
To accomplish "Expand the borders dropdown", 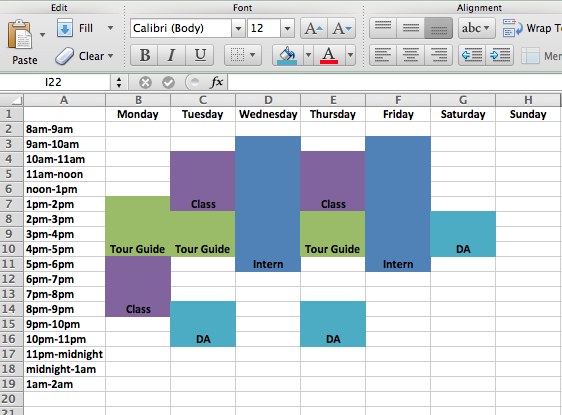I will coord(252,55).
